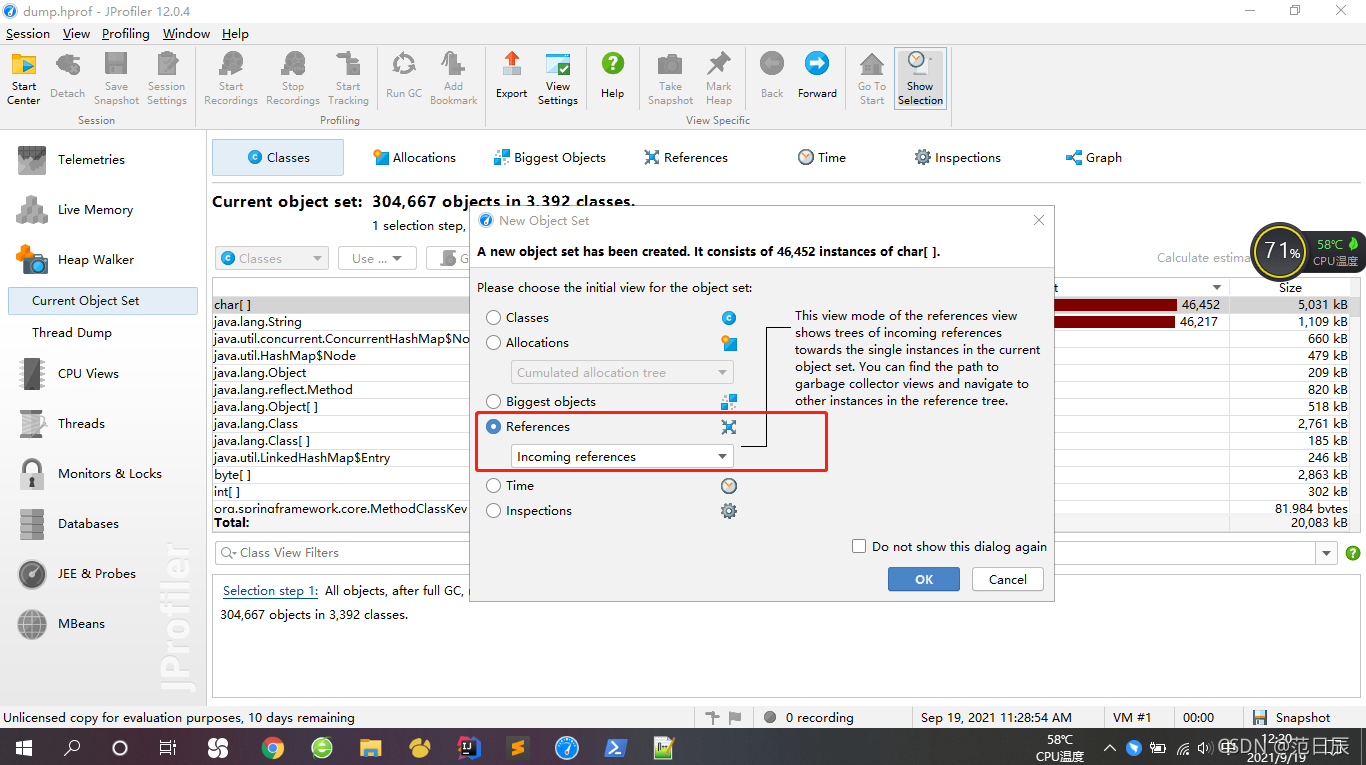Click the Size column header
This screenshot has width=1366, height=765.
pyautogui.click(x=1290, y=287)
